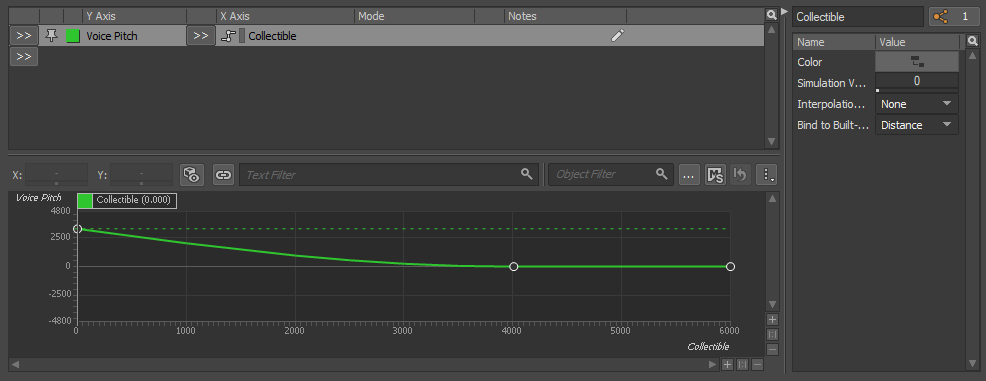Click the search icon atop the curve list
Viewport: 986px width, 381px height.
tap(772, 15)
